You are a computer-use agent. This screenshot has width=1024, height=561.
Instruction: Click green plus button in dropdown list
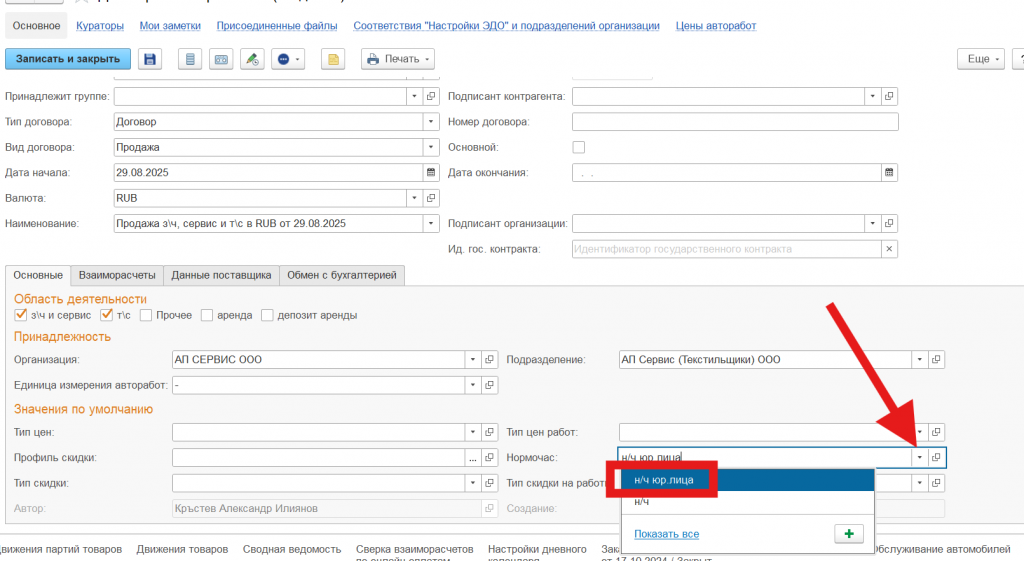click(847, 534)
